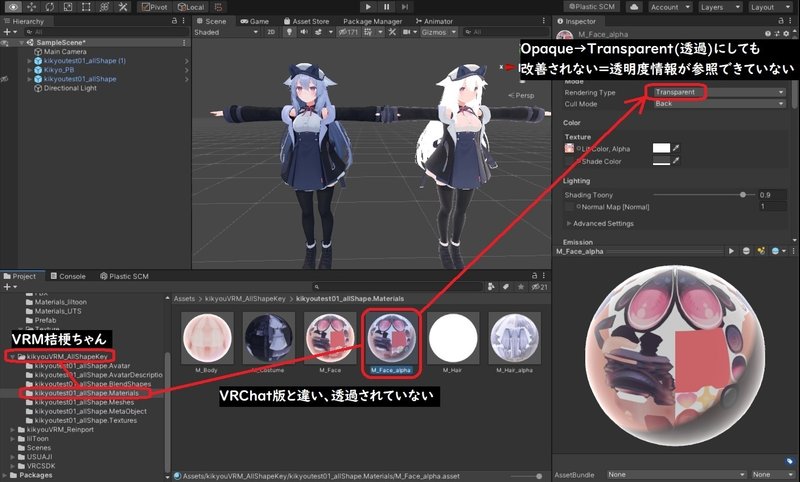Open kikyouVRM_Reinport folder
The height and width of the screenshot is (482, 800).
[x=60, y=429]
